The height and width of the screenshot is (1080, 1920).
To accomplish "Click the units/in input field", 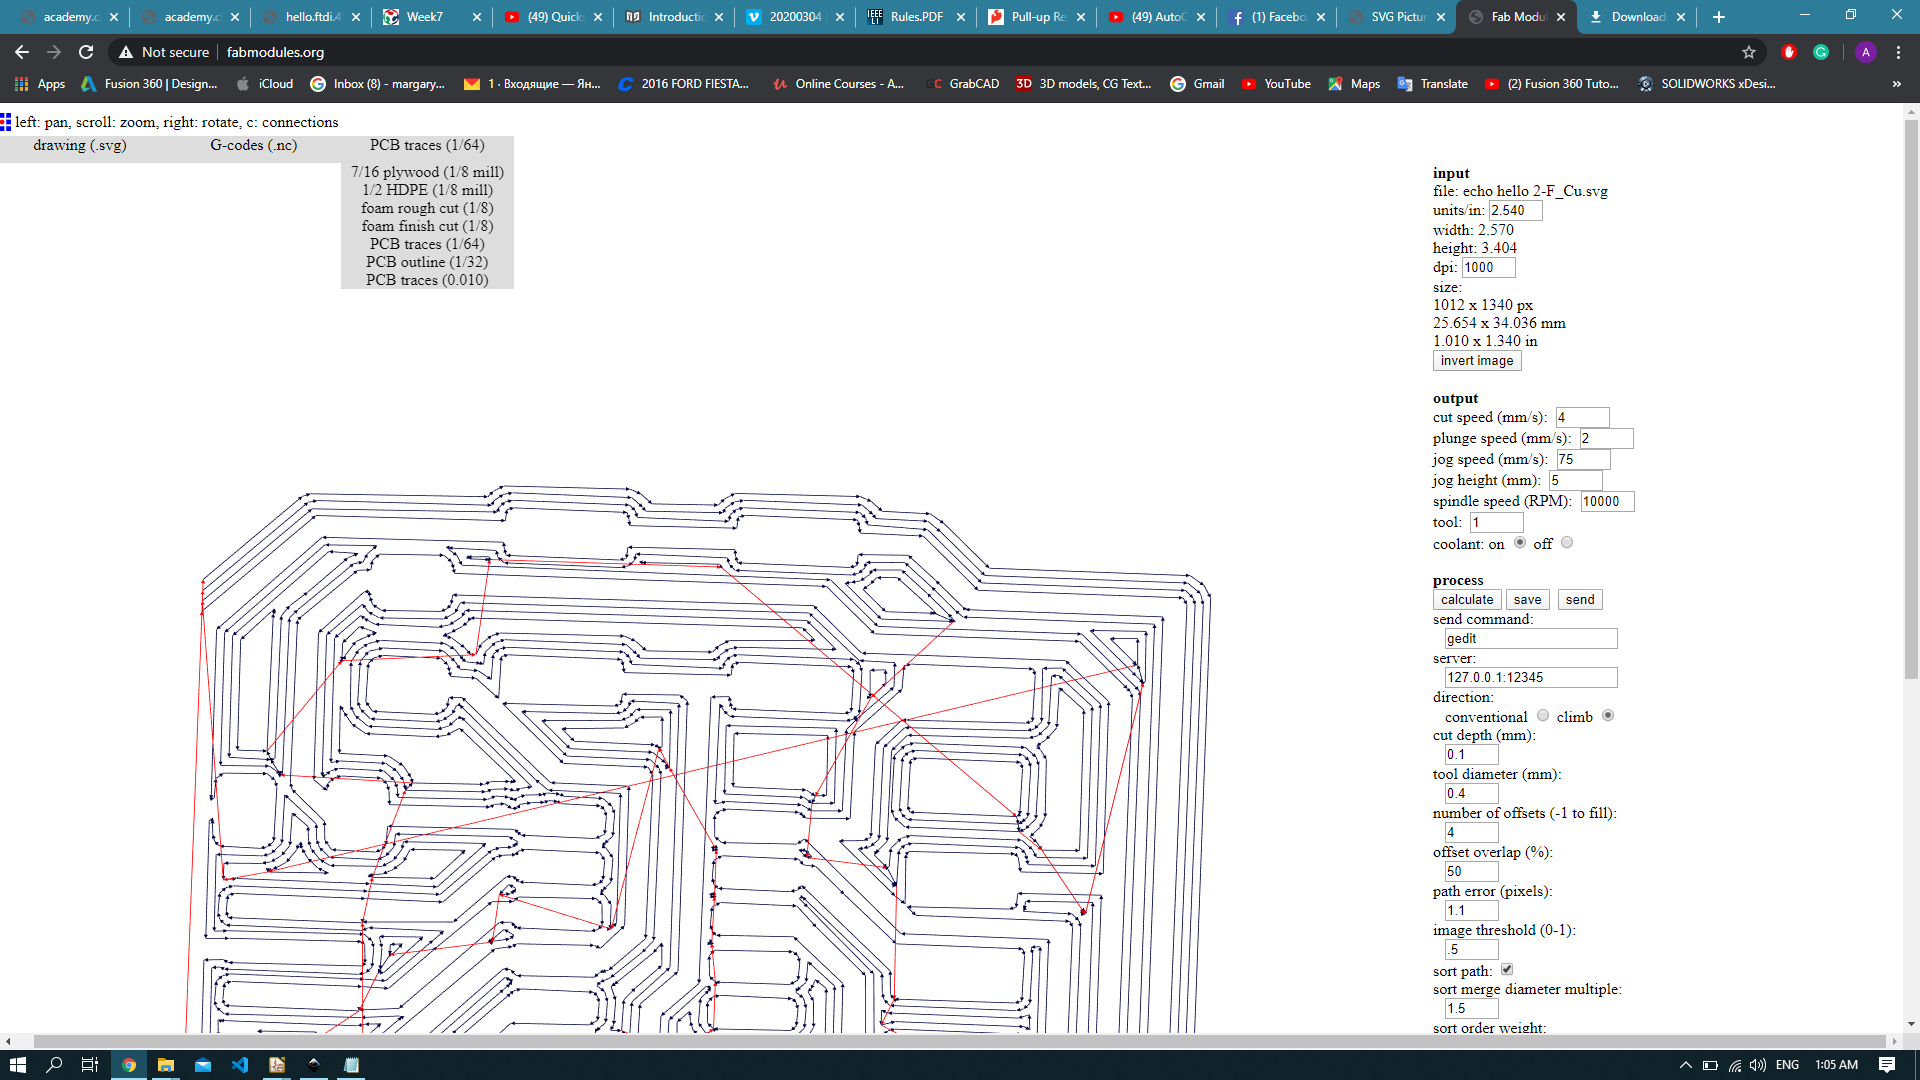I will point(1516,211).
